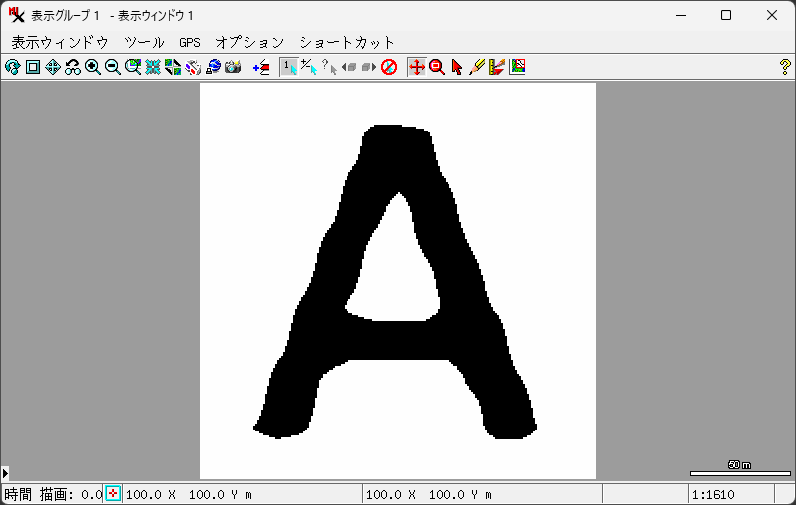Click the Zoom Out magnifier icon

click(113, 67)
